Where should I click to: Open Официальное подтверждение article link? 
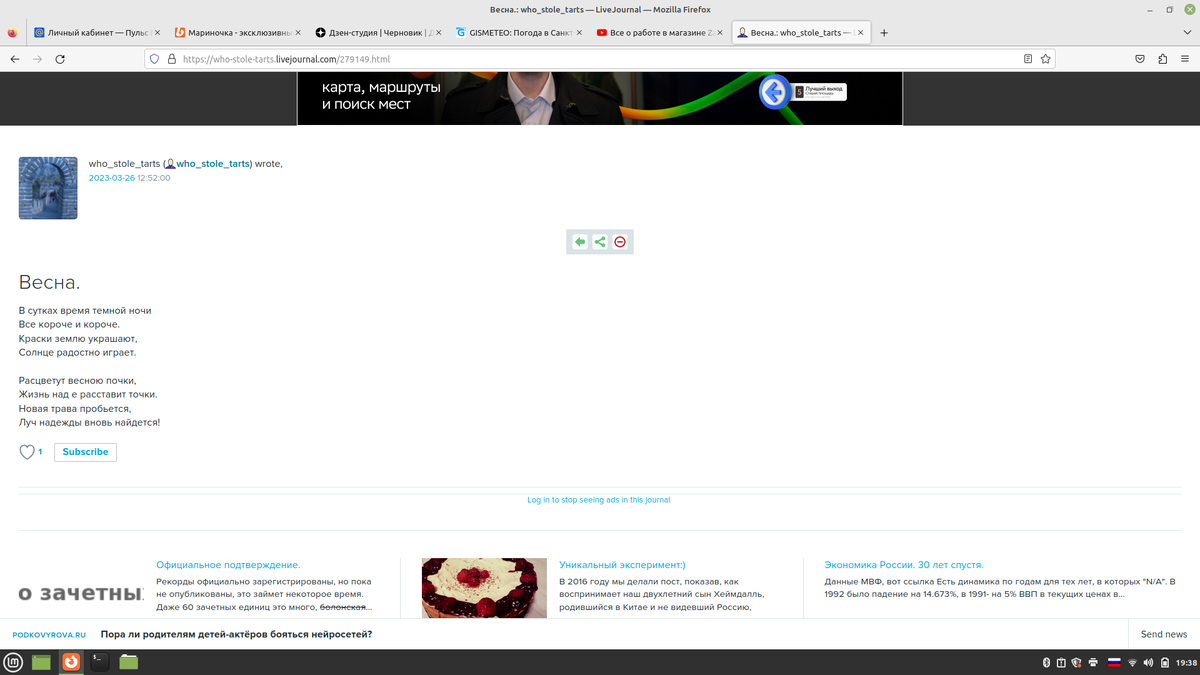[x=228, y=565]
